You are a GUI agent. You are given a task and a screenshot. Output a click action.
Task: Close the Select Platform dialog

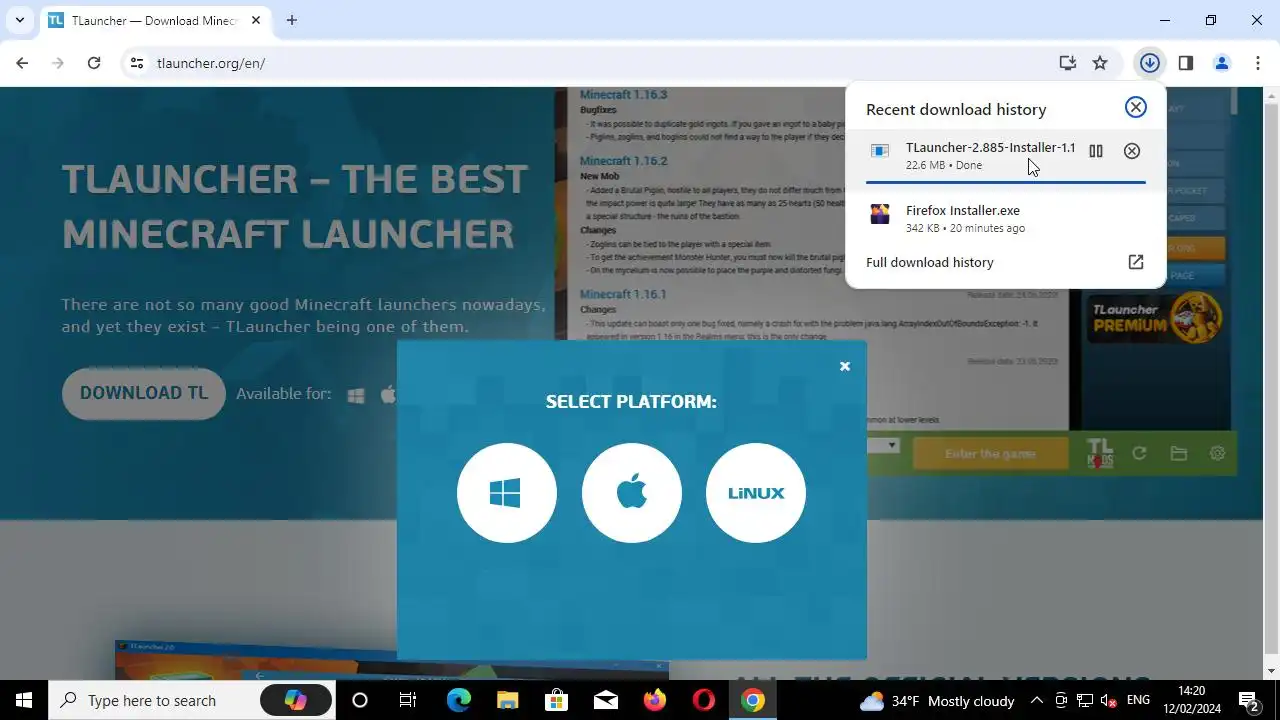tap(845, 366)
